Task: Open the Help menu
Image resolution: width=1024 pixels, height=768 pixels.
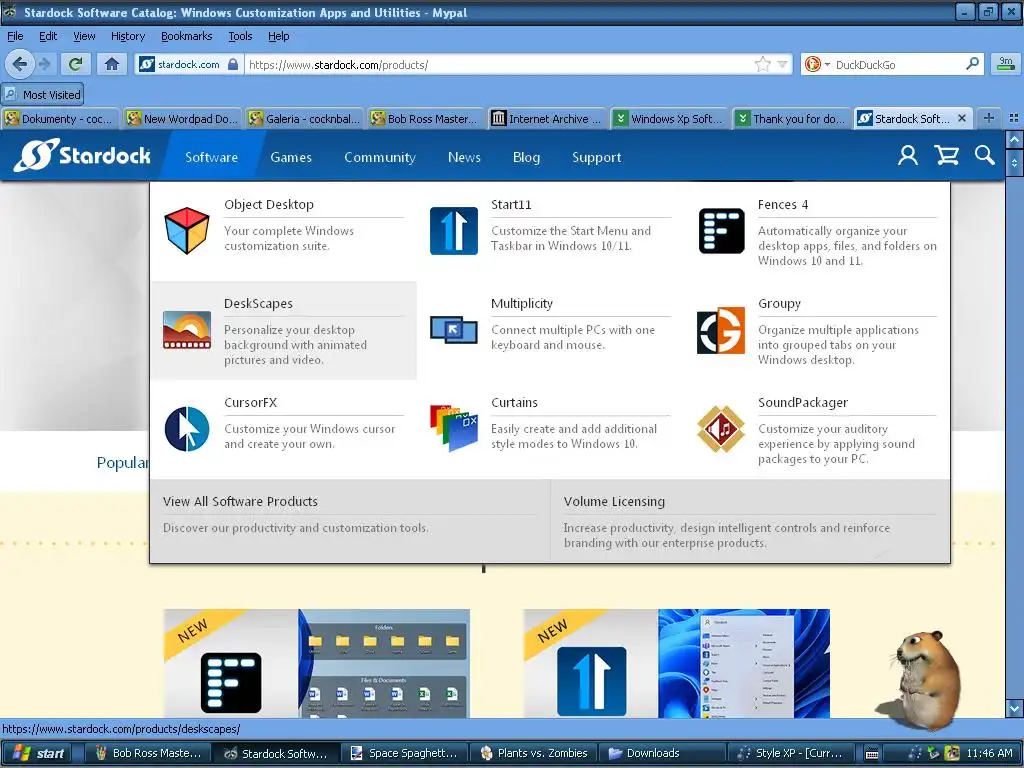Action: (279, 37)
